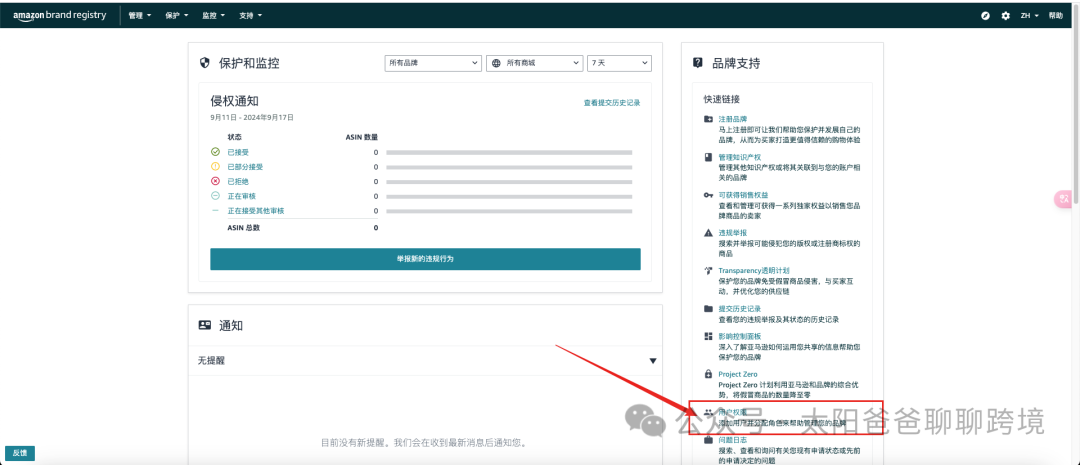1080x465 pixels.
Task: Open the 管理知识产权 quick link
Action: [740, 157]
